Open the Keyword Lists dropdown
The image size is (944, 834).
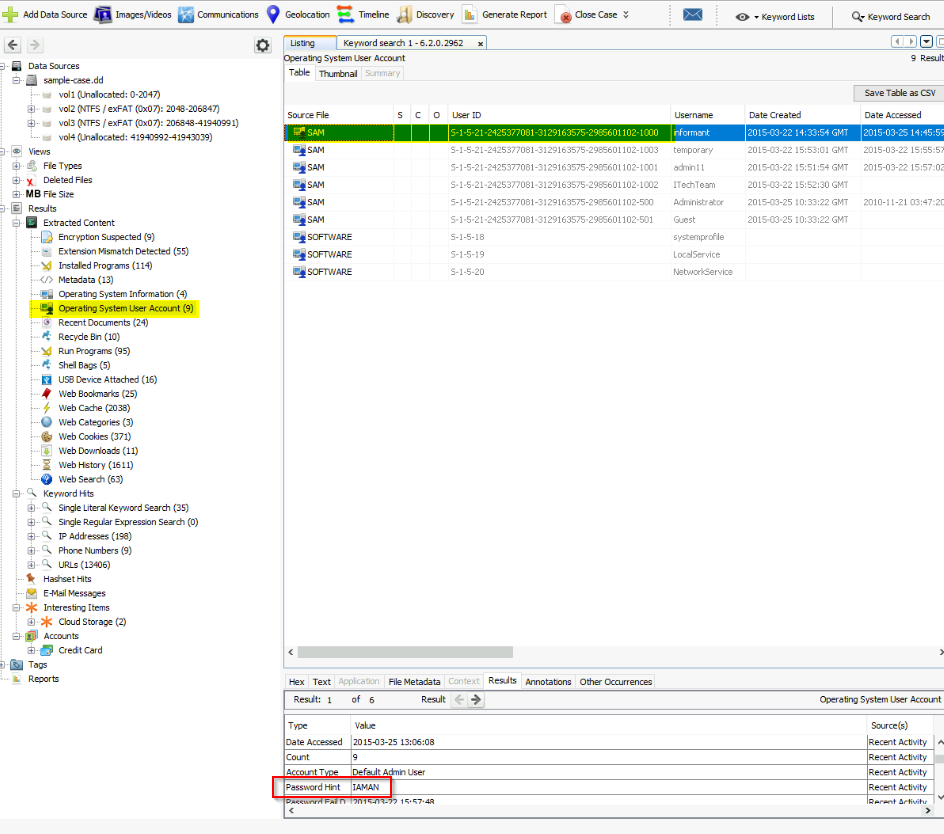[x=775, y=17]
